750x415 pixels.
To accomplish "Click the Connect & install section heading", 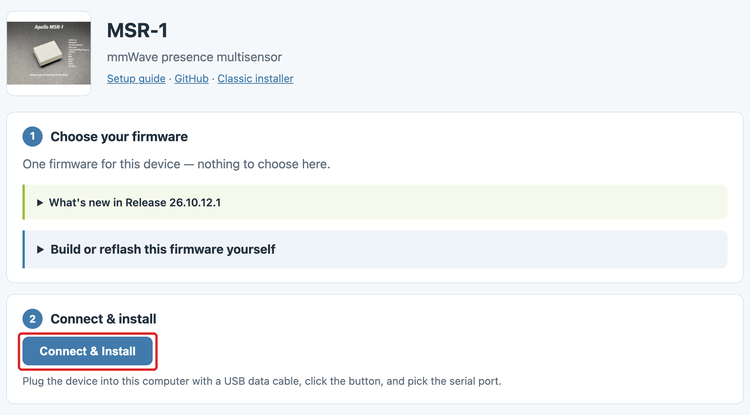I will click(103, 319).
